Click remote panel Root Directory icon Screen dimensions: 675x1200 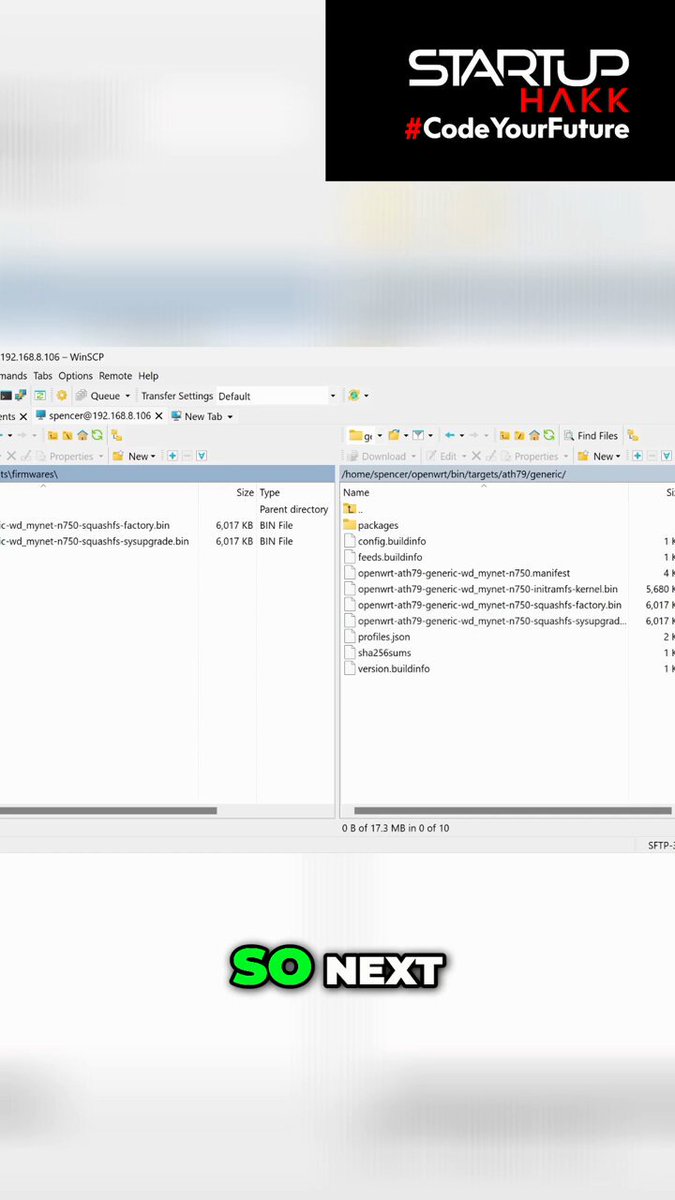(520, 436)
